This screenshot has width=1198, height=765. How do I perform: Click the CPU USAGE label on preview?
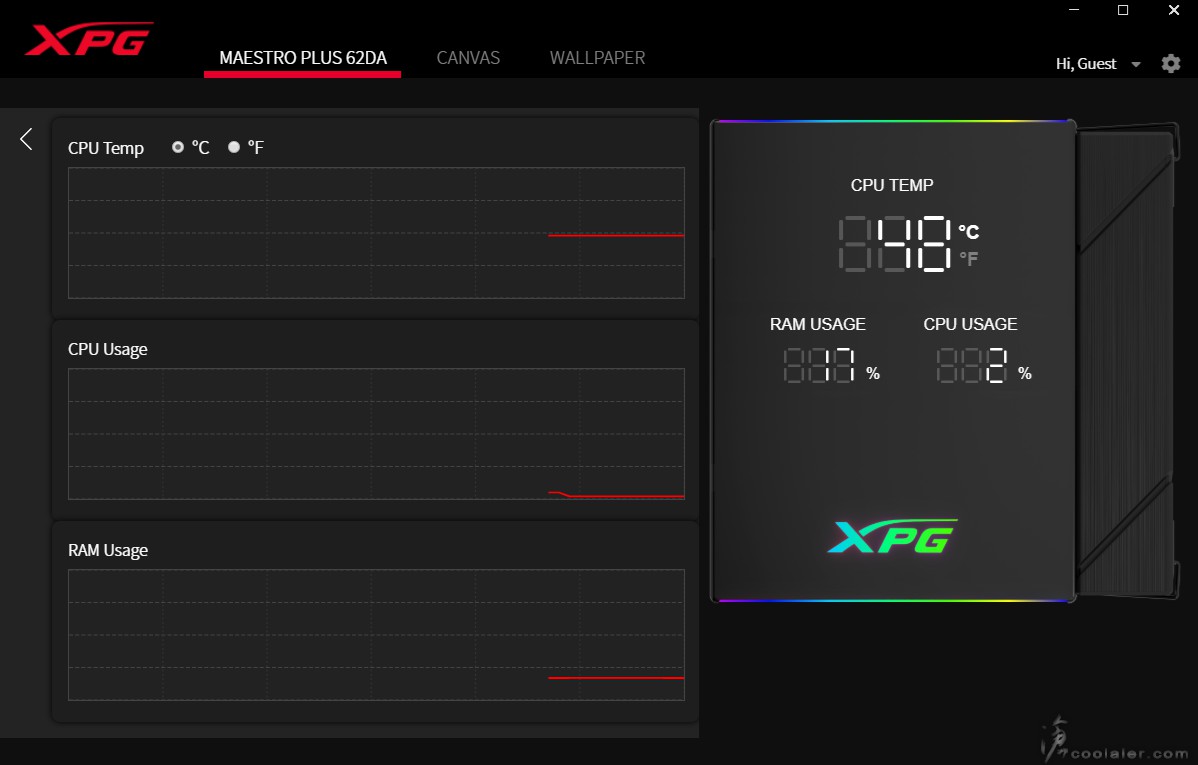970,324
